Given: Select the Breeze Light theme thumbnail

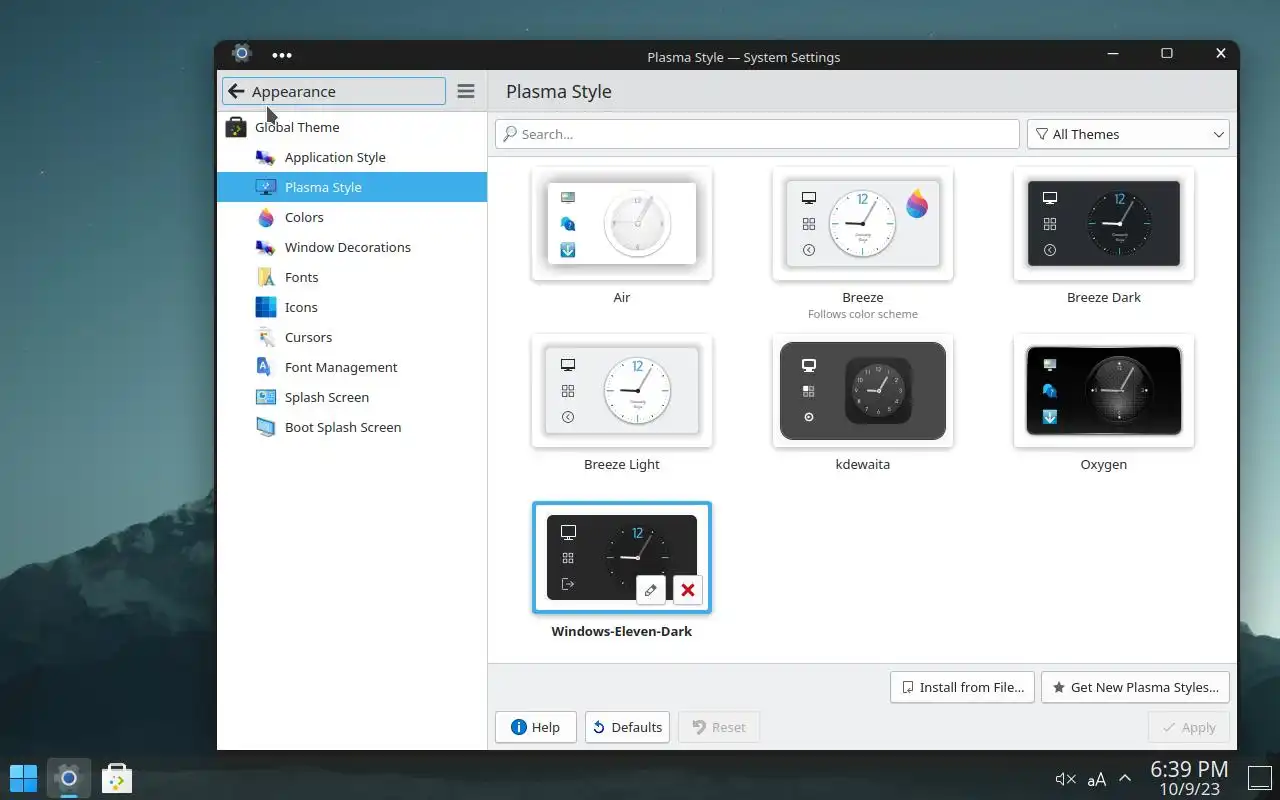Looking at the screenshot, I should (622, 391).
